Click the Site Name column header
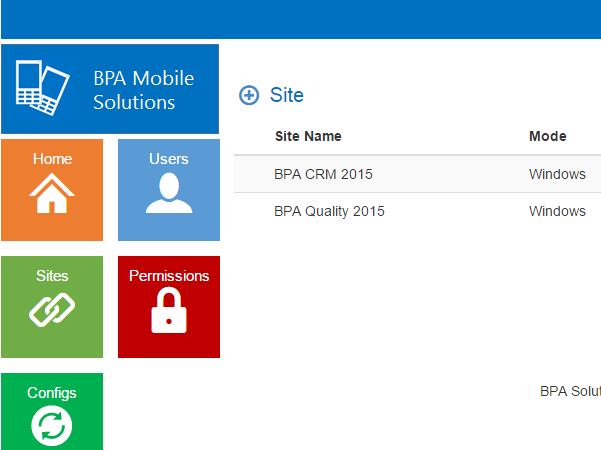The image size is (601, 450). click(308, 136)
